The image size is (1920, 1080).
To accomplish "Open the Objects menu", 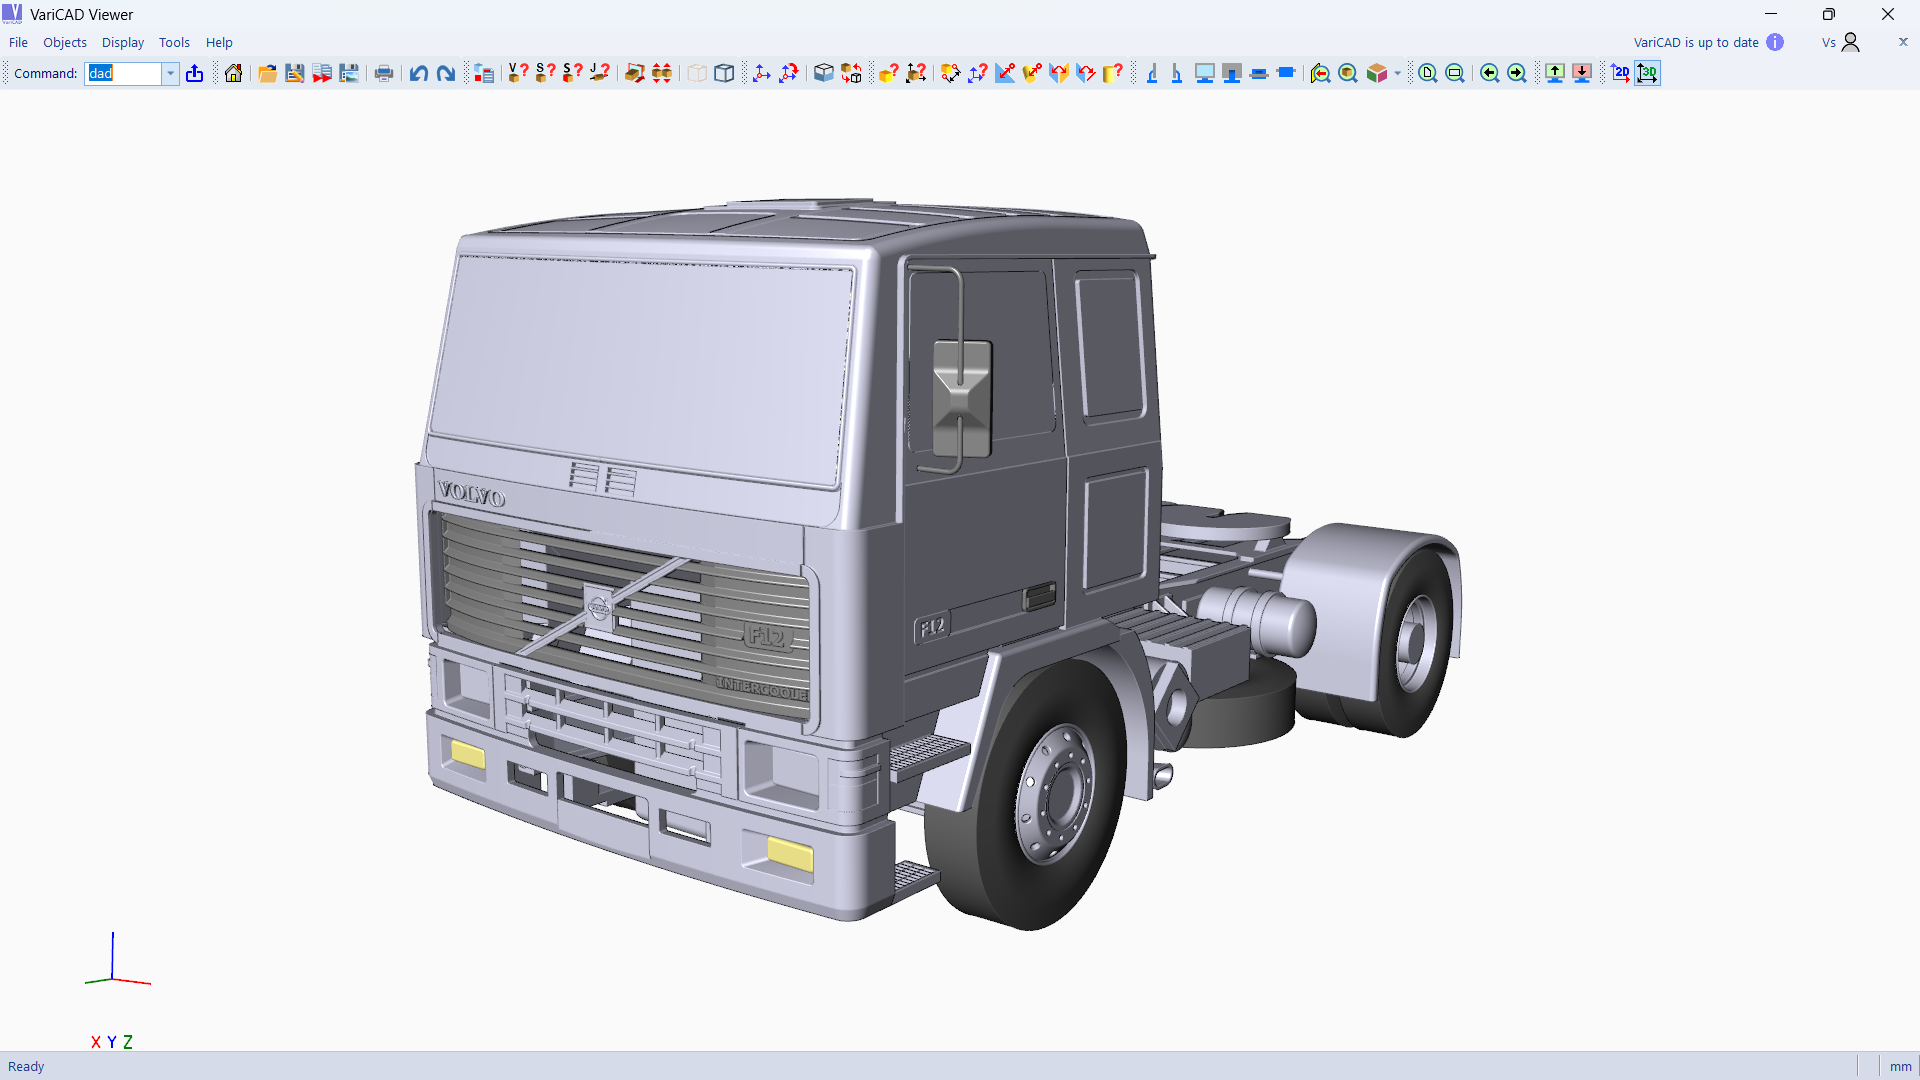I will point(65,42).
